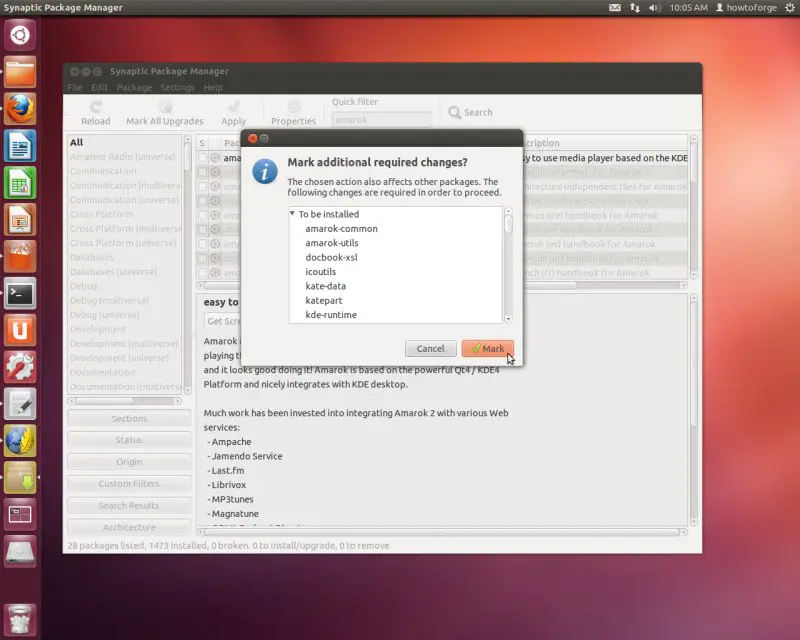Click Mark to confirm additional changes
The height and width of the screenshot is (640, 800).
coord(488,349)
